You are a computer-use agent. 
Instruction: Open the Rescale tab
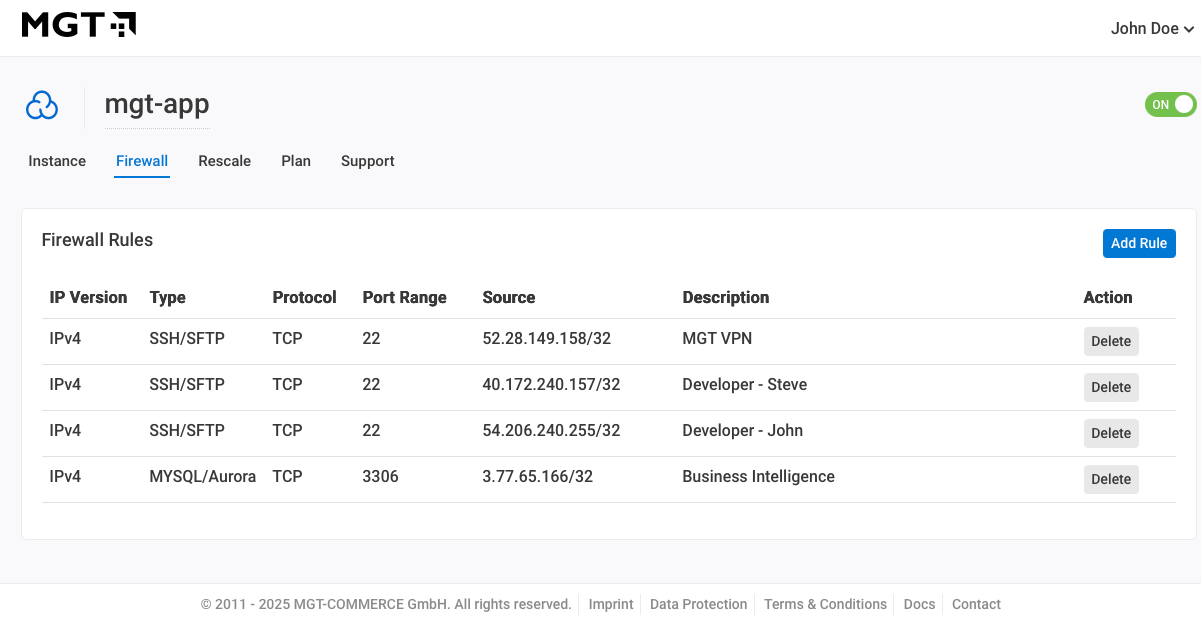pyautogui.click(x=225, y=161)
